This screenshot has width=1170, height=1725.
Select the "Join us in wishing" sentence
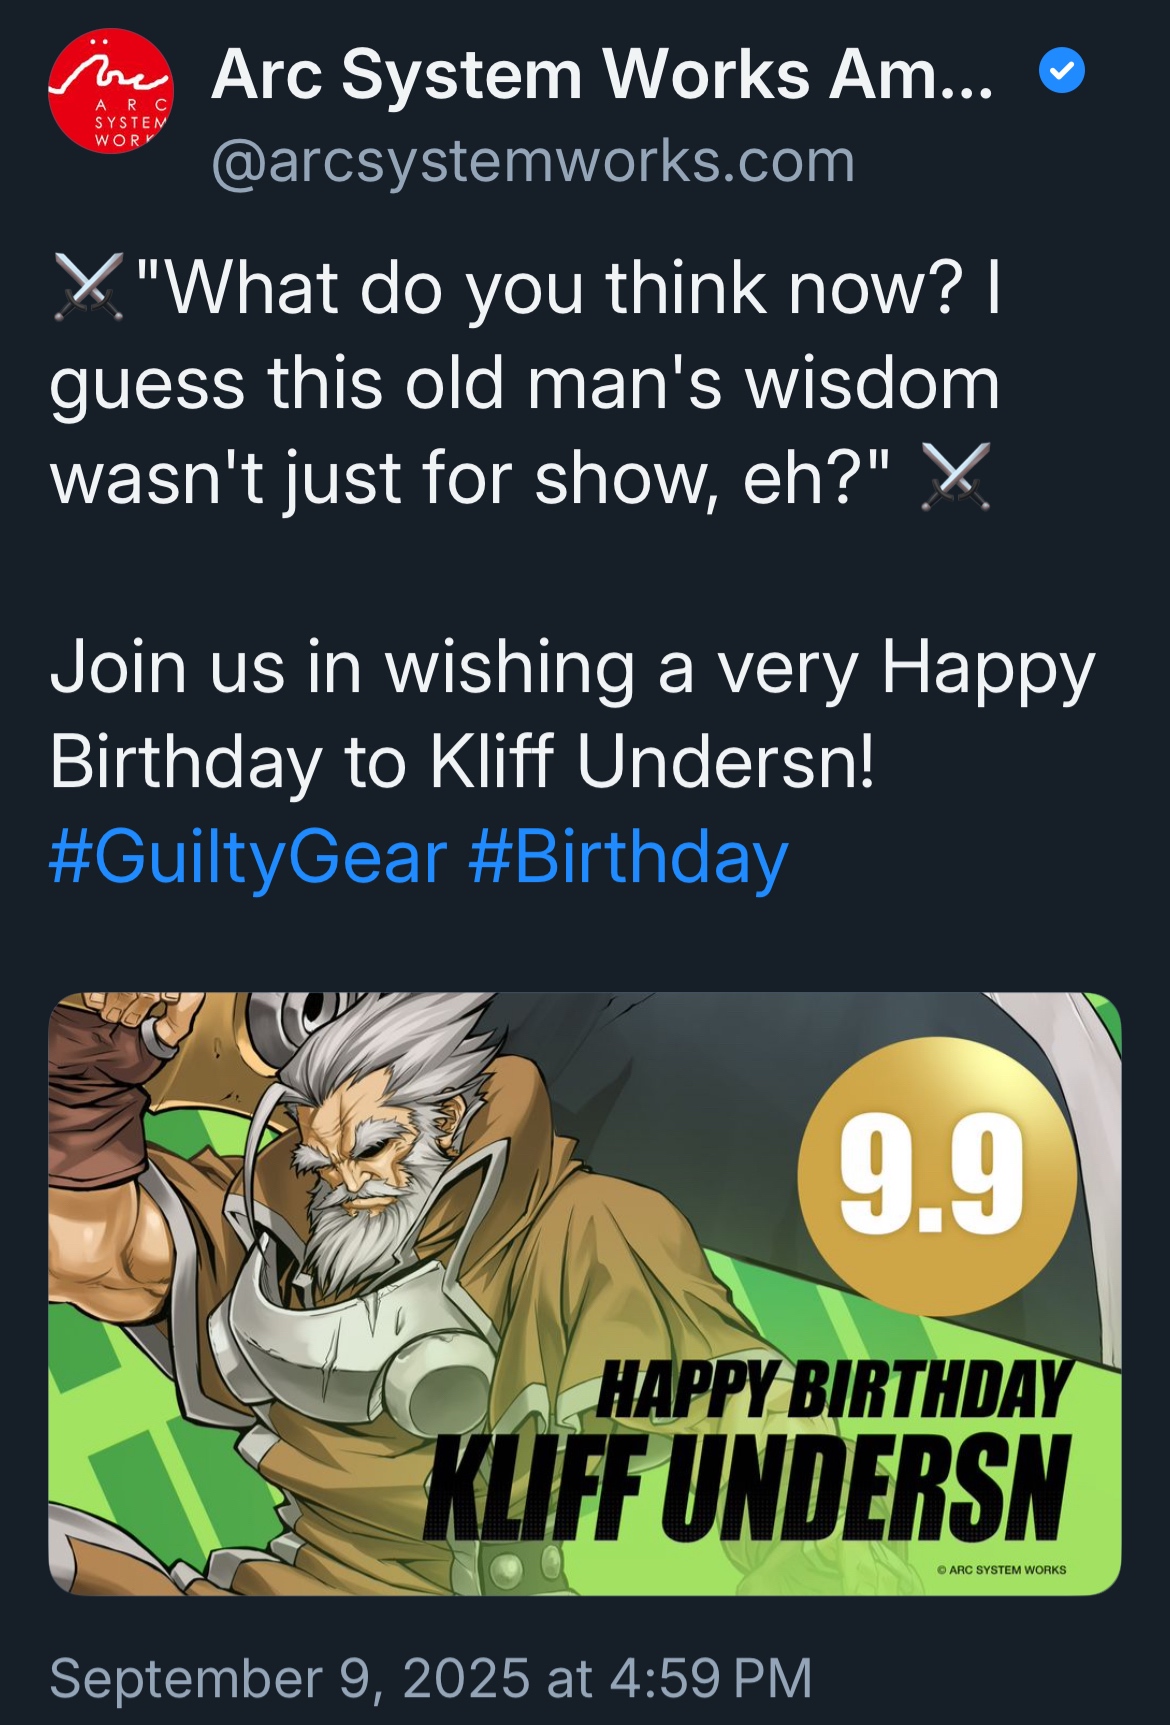(x=573, y=715)
